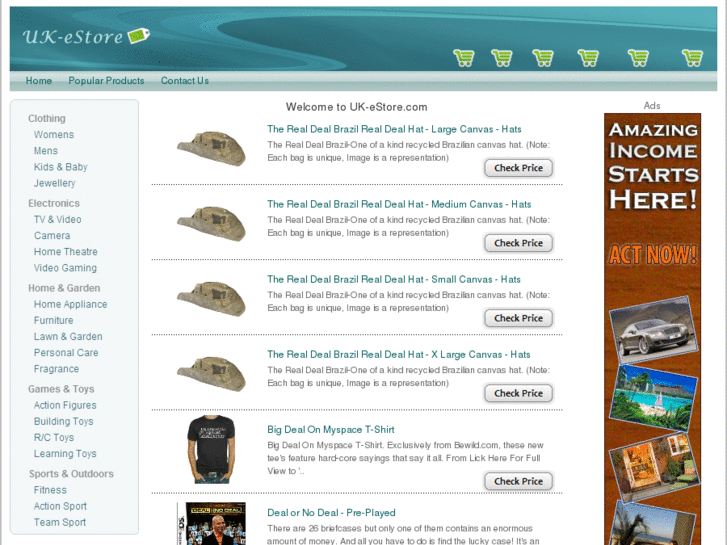
Task: Open the Home navigation link
Action: [x=39, y=81]
